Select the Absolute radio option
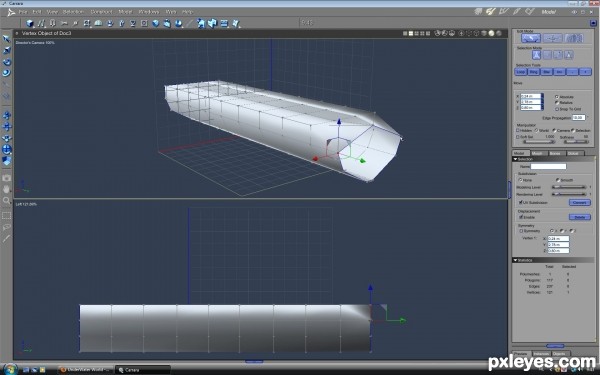Viewport: 600px width, 375px height. [557, 97]
